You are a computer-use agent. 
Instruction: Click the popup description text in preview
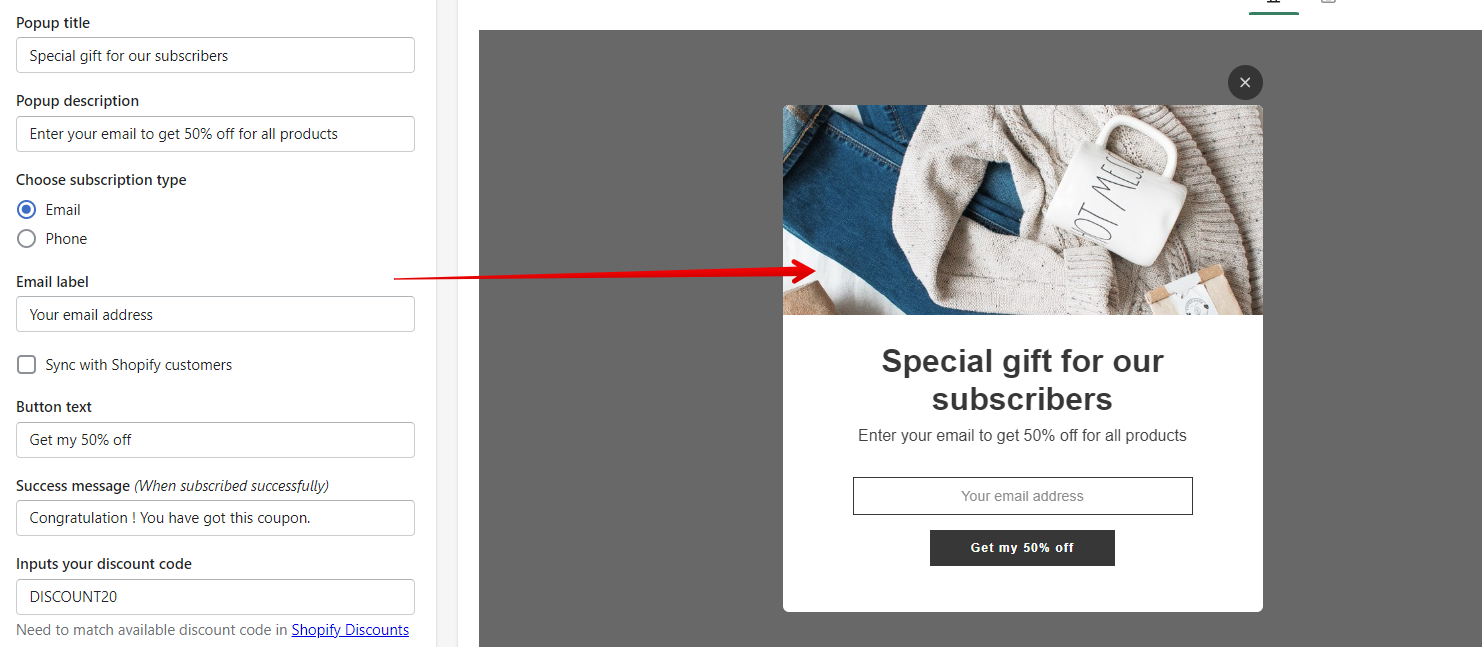(x=1022, y=436)
